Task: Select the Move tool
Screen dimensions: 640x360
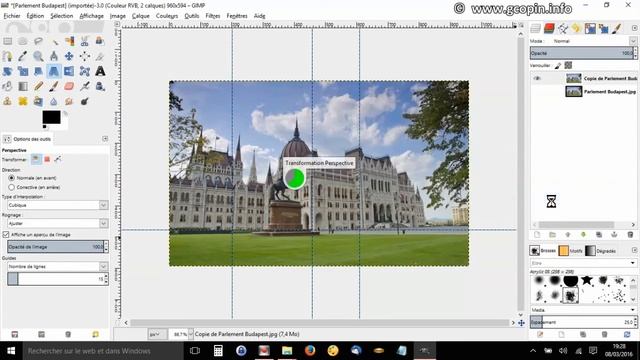Action: pos(69,56)
